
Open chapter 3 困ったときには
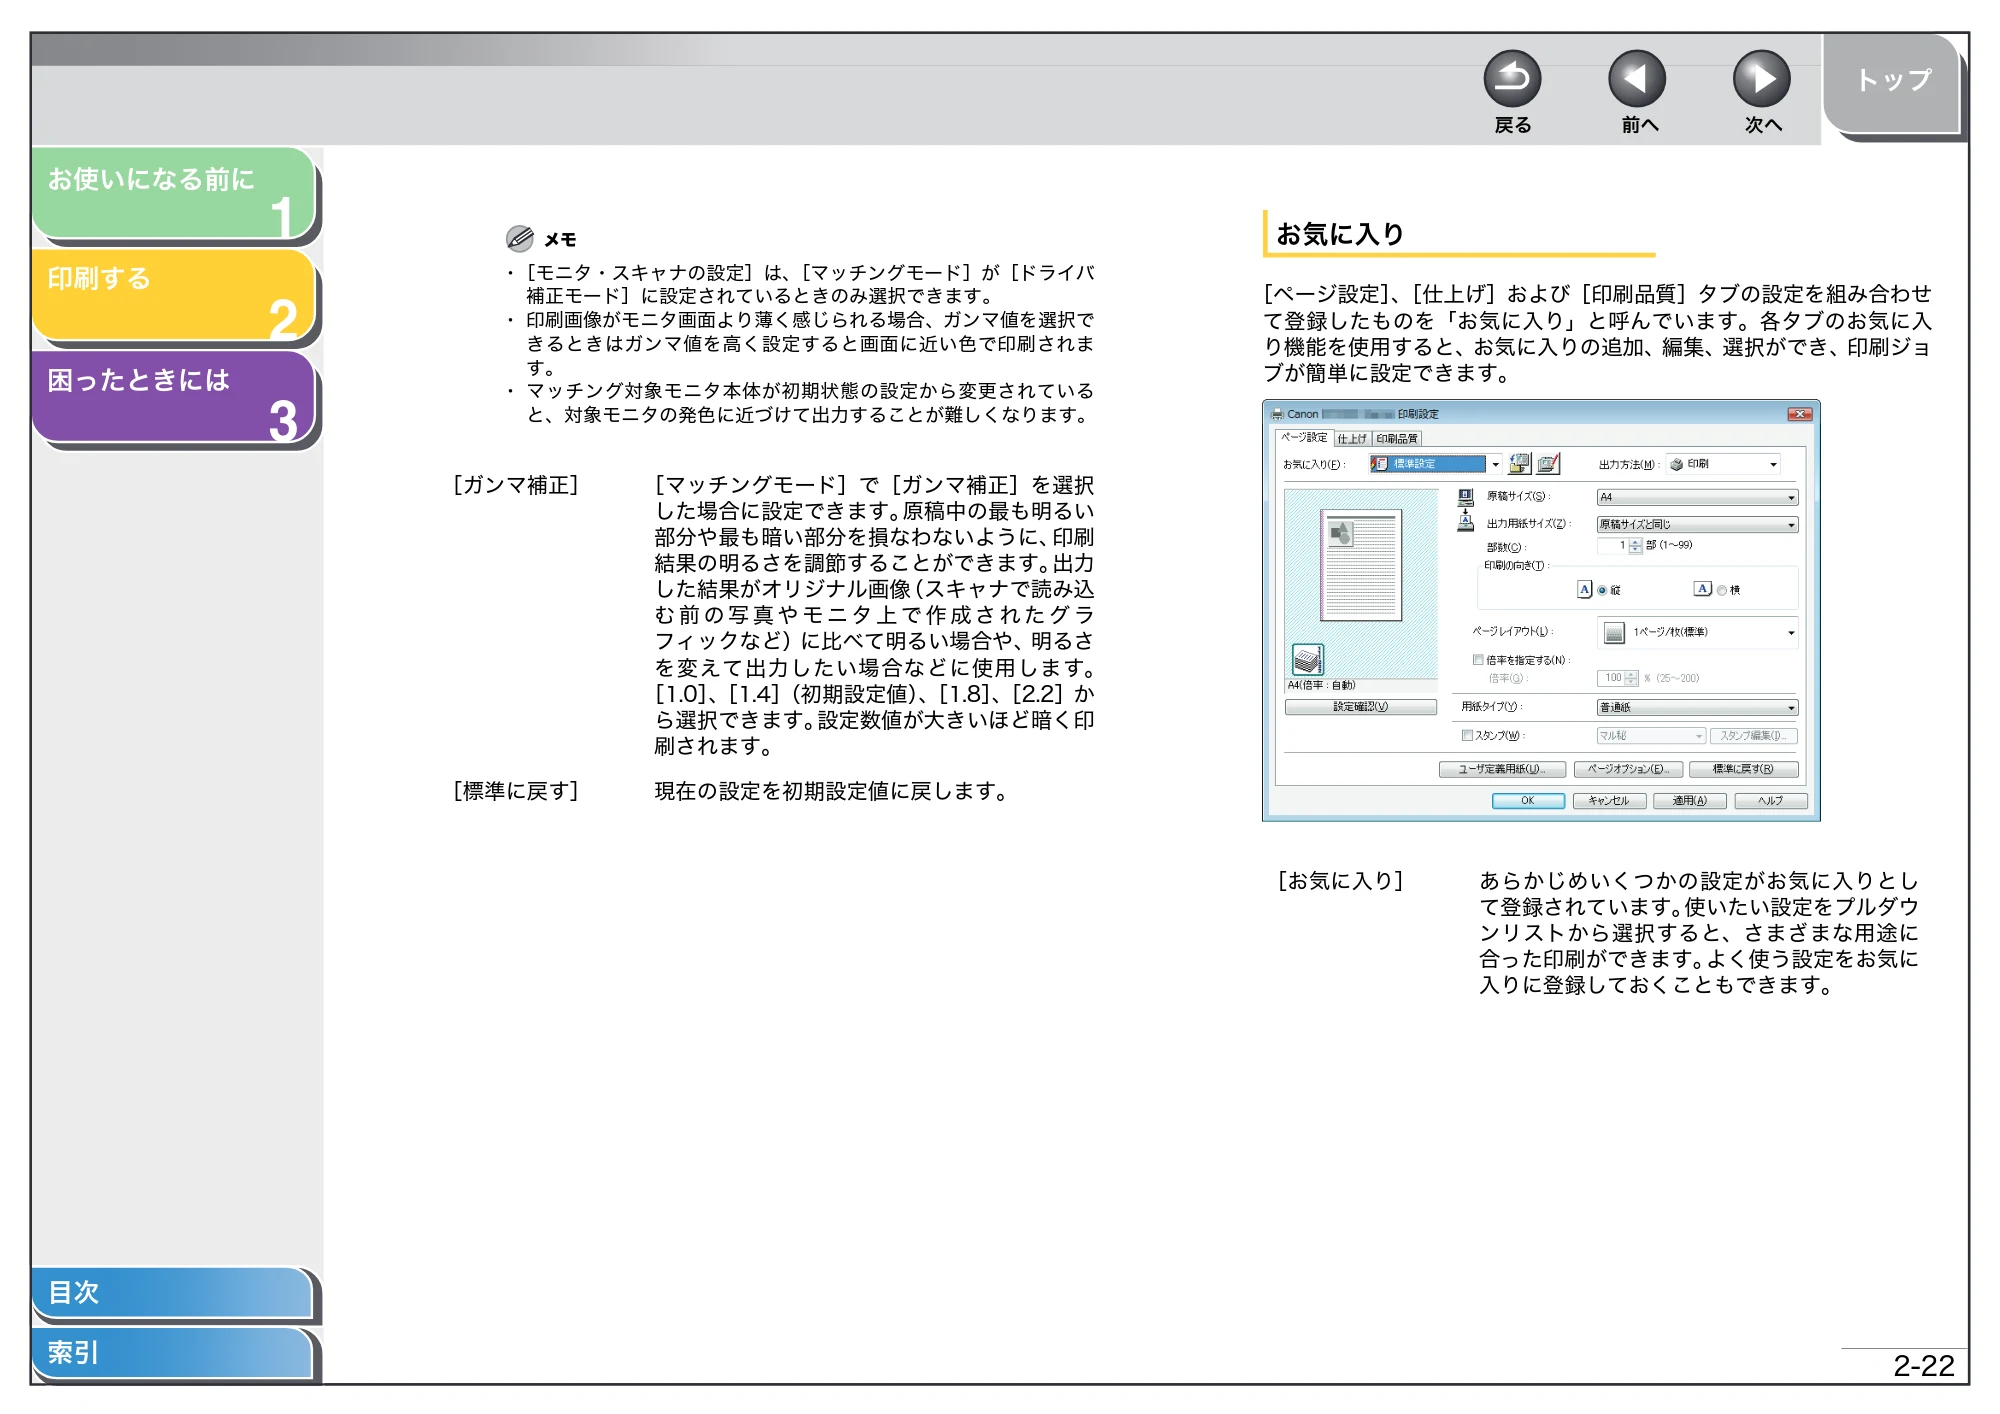click(172, 396)
